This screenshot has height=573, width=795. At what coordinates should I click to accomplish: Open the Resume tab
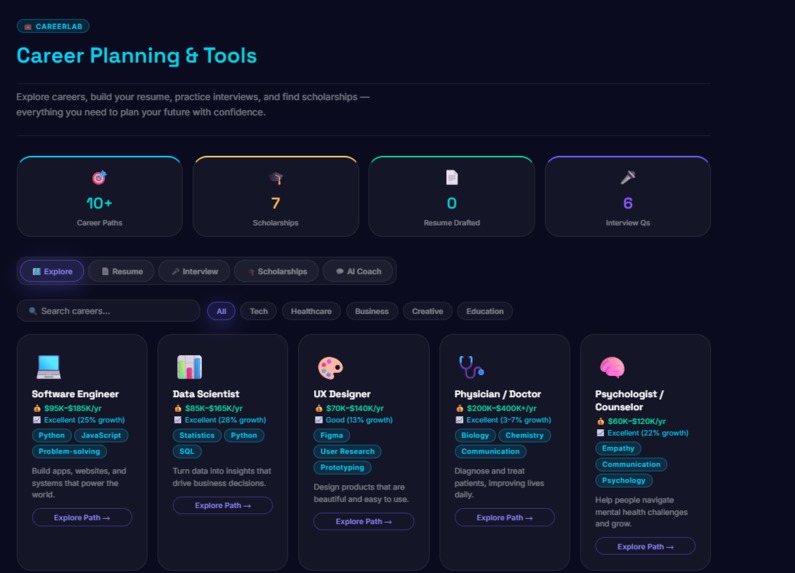point(121,271)
